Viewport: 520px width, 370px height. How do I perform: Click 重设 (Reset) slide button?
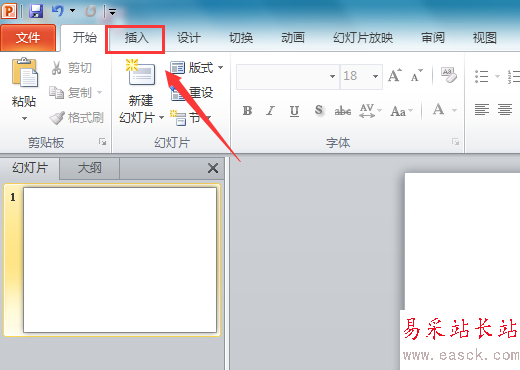coord(192,93)
